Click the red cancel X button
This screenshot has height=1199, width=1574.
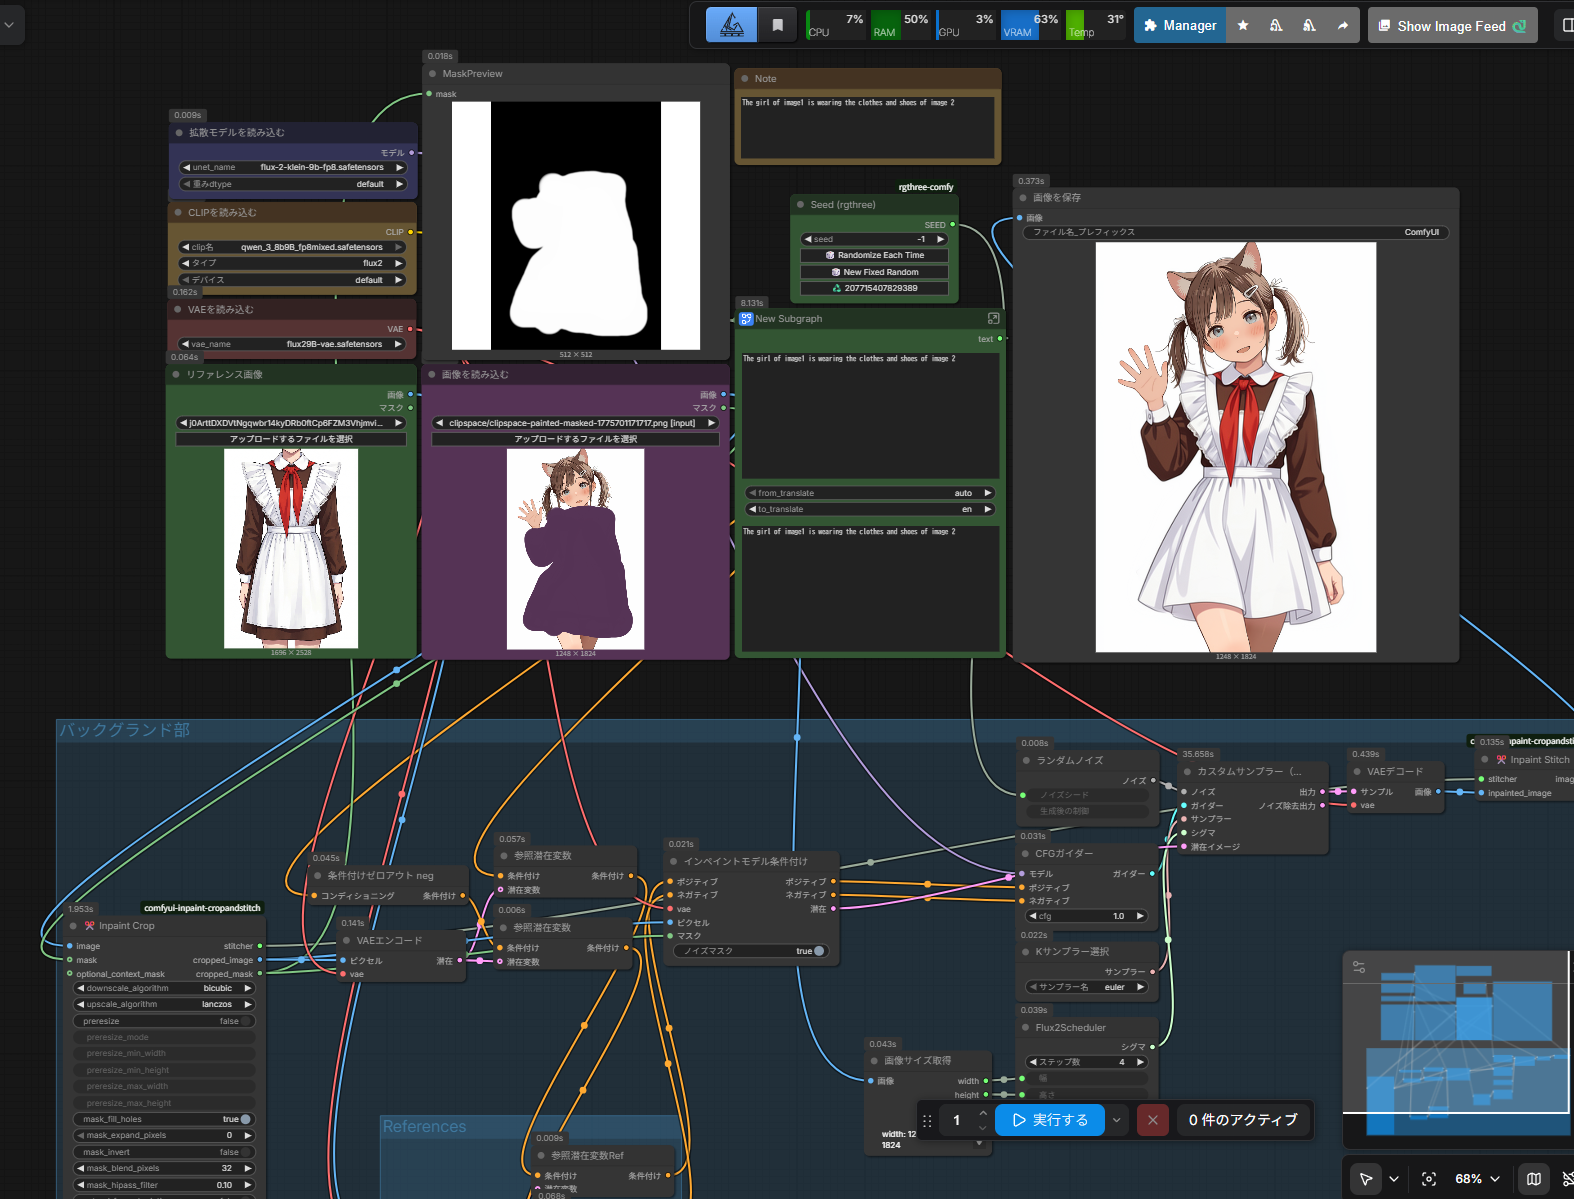(x=1153, y=1120)
